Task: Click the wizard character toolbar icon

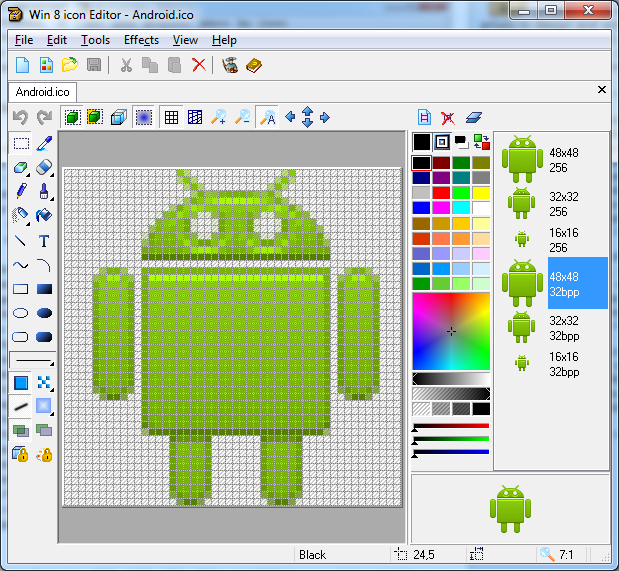Action: [230, 65]
